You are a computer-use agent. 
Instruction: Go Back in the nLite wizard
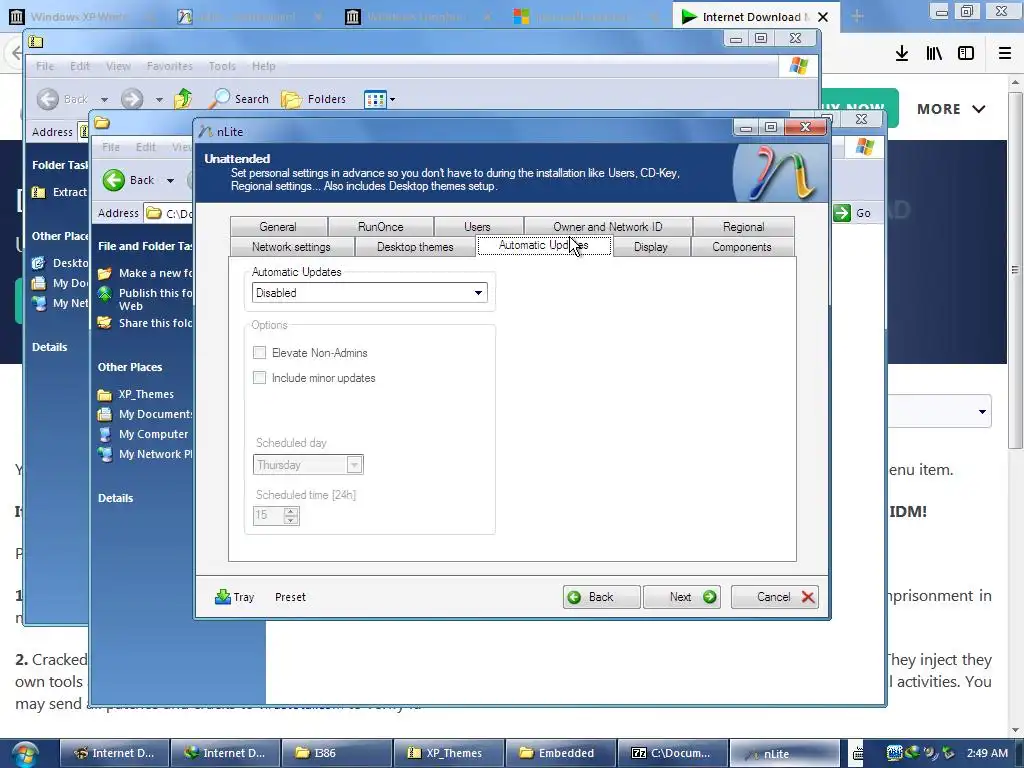pyautogui.click(x=601, y=597)
